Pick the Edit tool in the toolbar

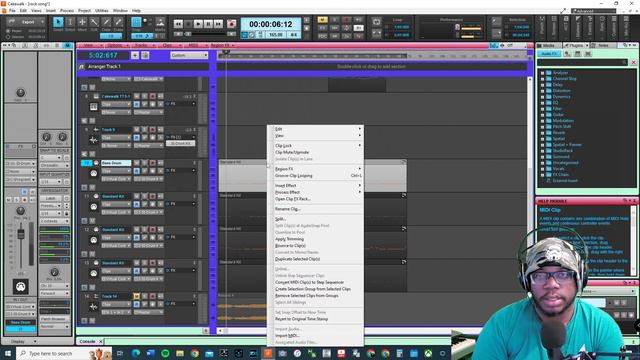tap(94, 22)
